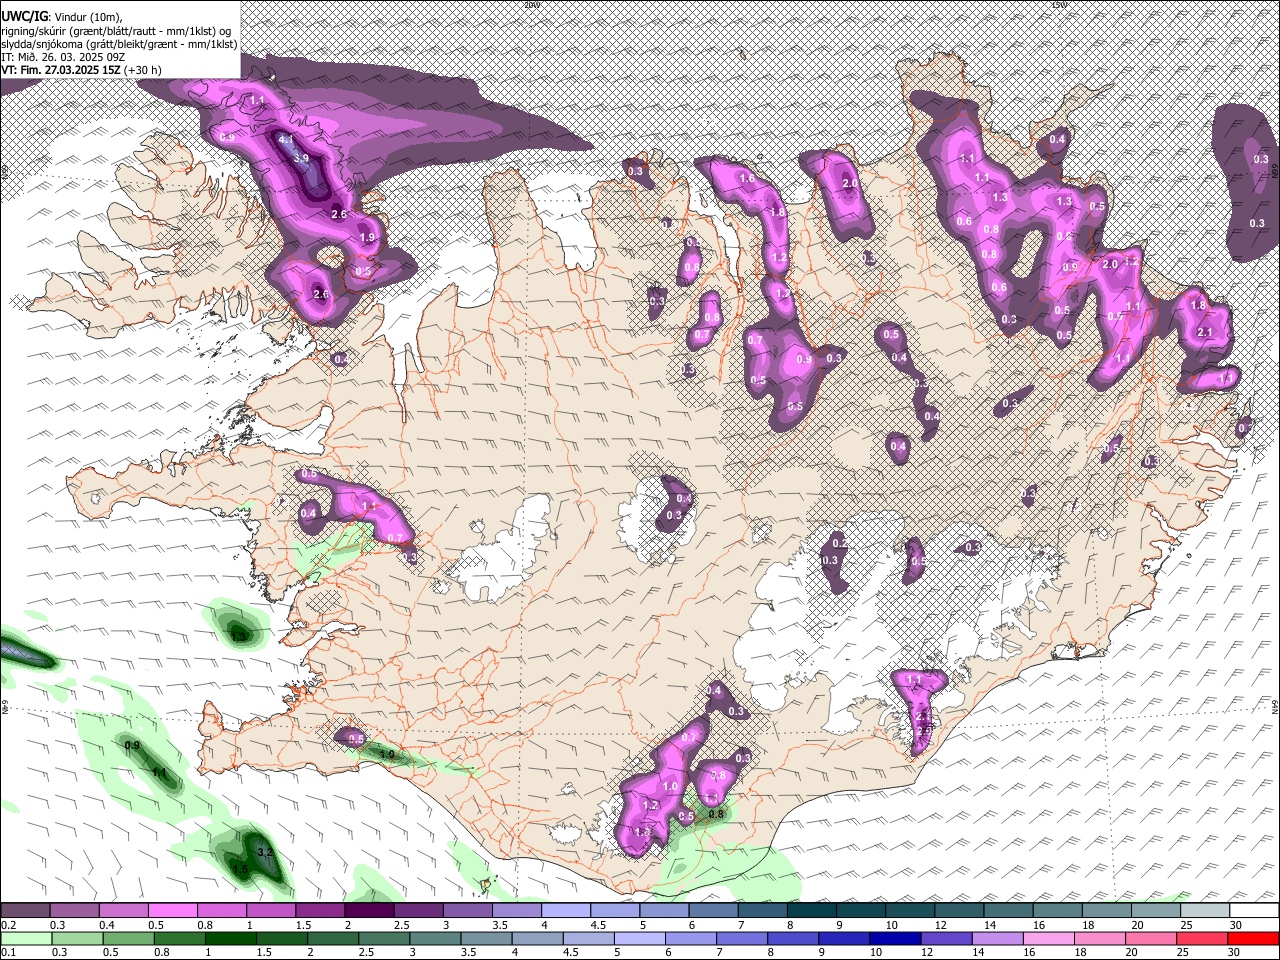Click the upper legend swatch between 3 and 3.5

[x=467, y=910]
